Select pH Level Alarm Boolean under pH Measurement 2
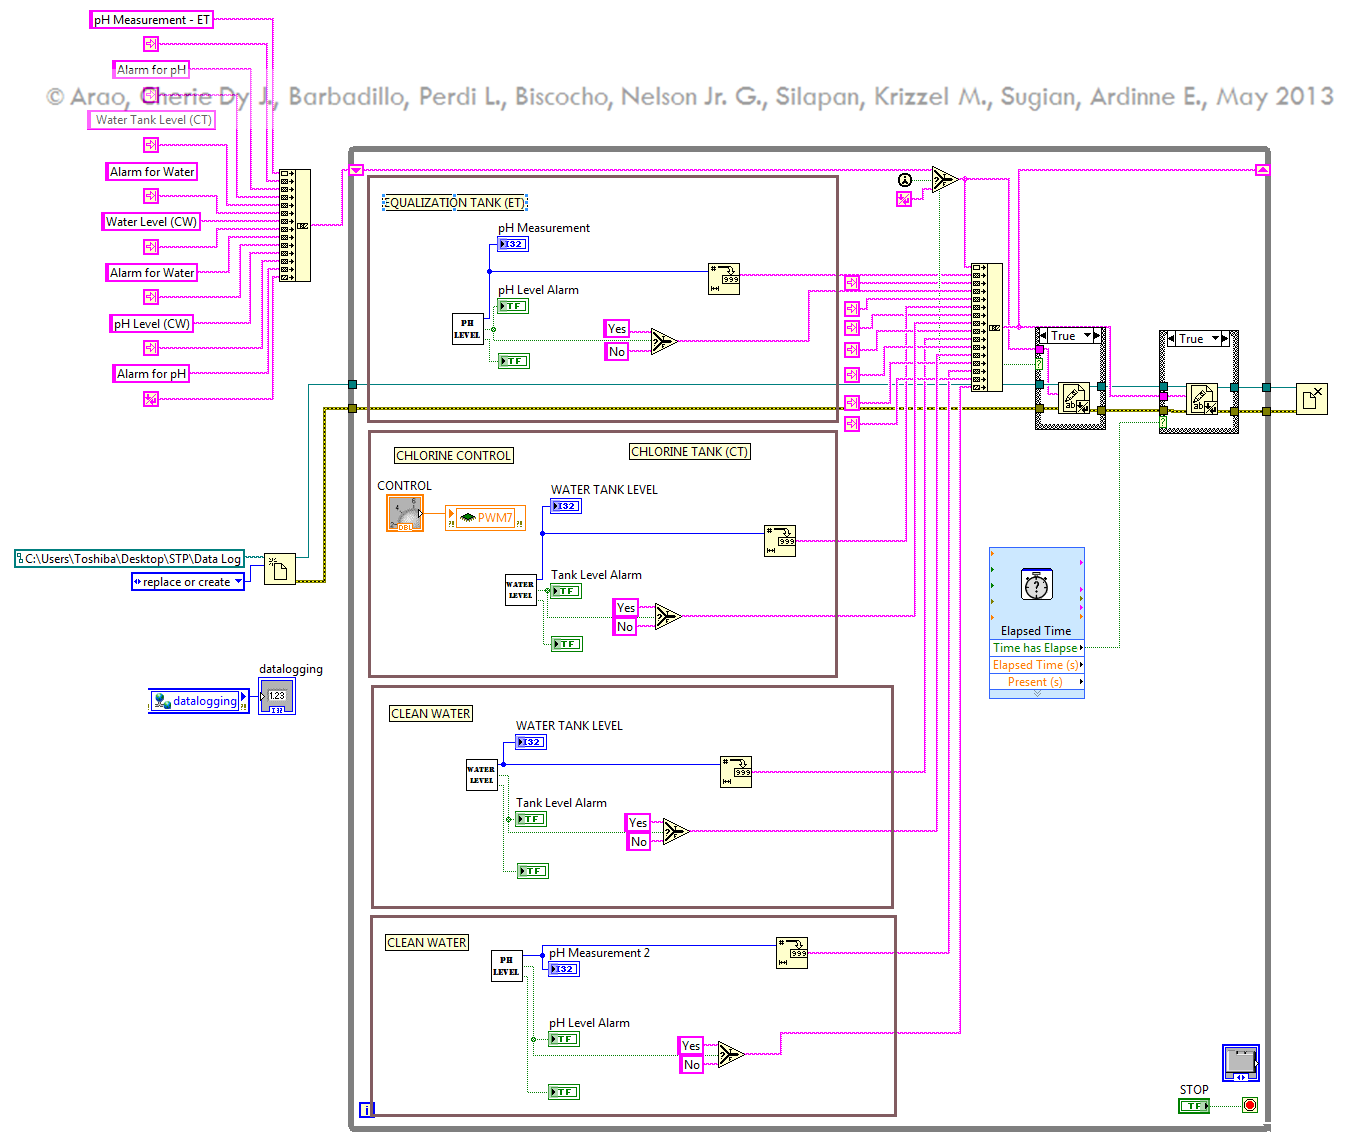Screen dimensions: 1354x1142 [x=564, y=1039]
